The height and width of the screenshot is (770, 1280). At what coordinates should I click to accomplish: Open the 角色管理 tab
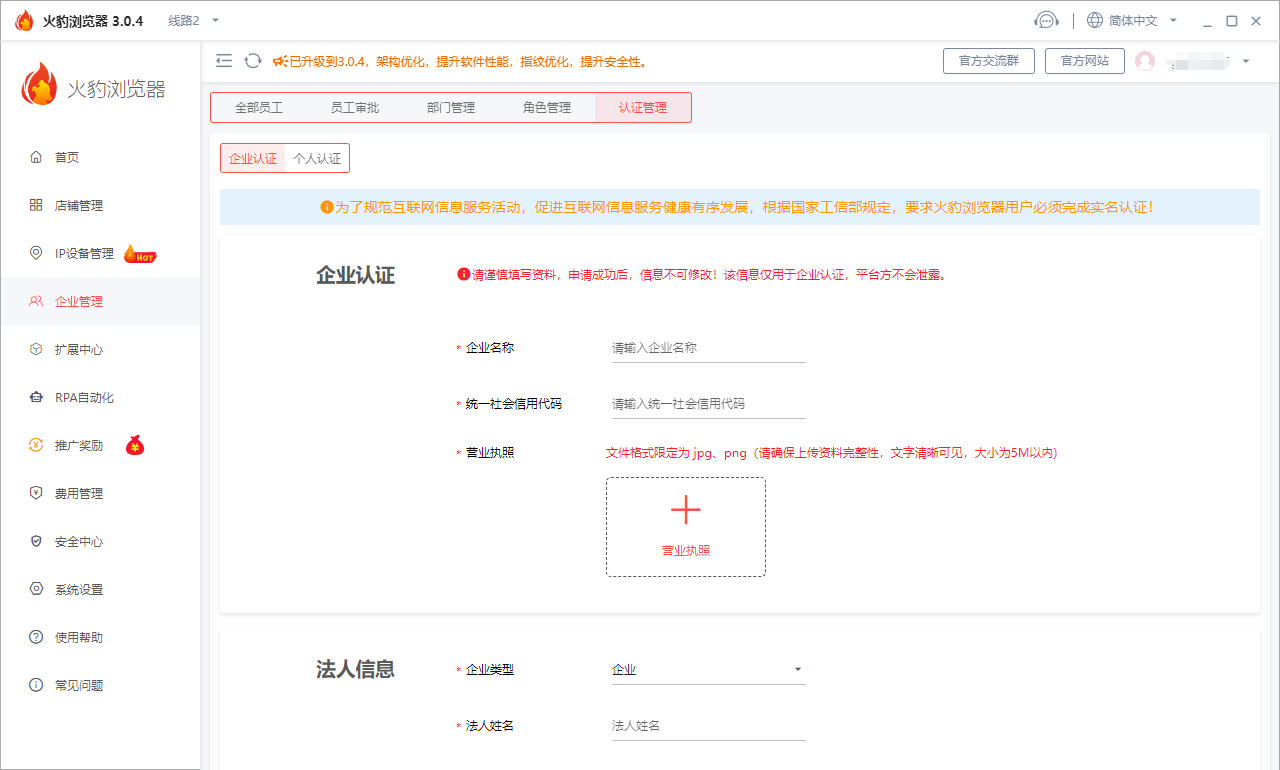[x=548, y=106]
